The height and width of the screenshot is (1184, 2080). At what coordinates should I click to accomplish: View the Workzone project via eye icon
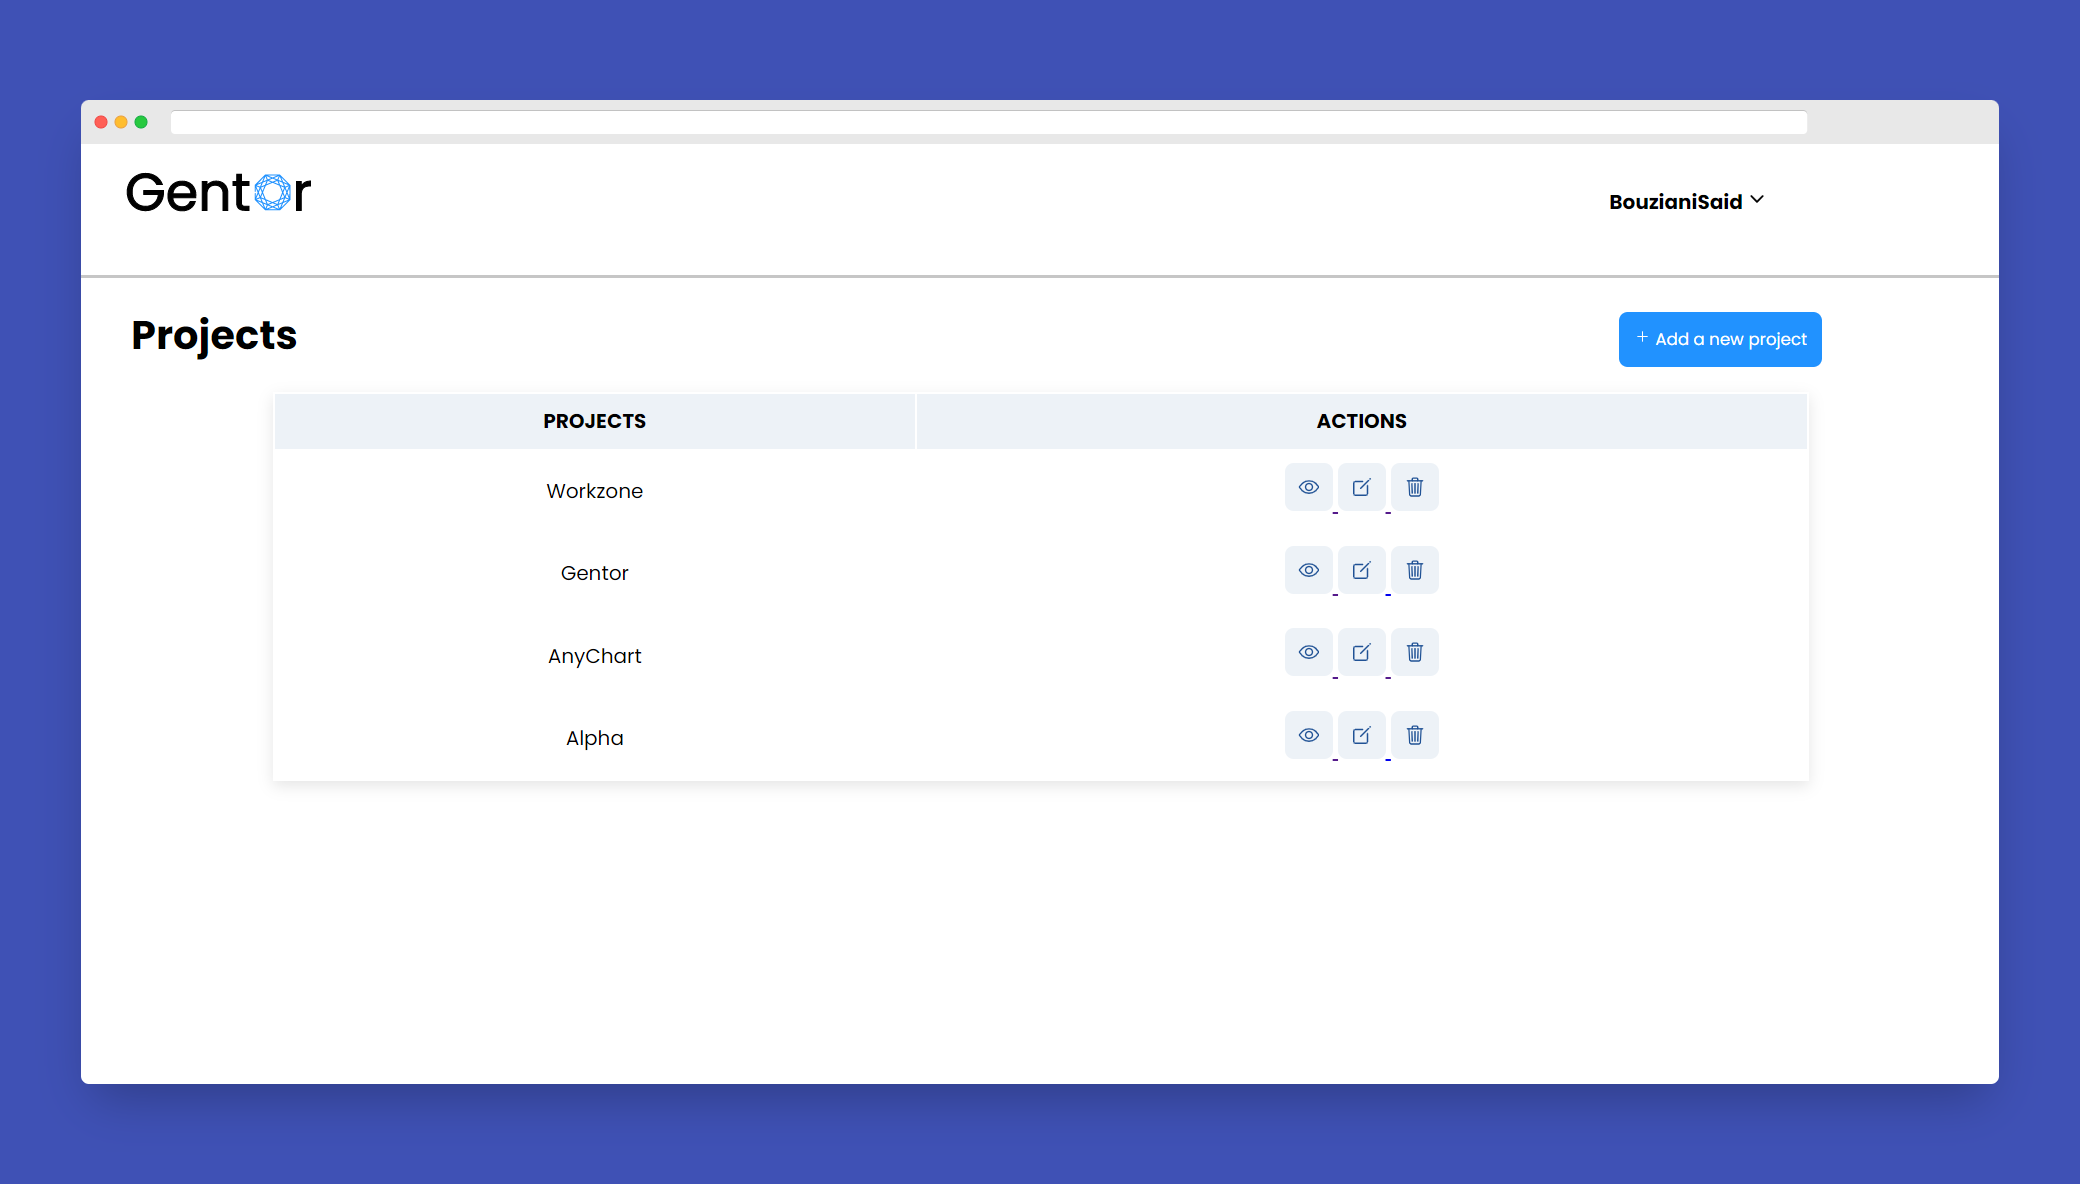pos(1308,487)
